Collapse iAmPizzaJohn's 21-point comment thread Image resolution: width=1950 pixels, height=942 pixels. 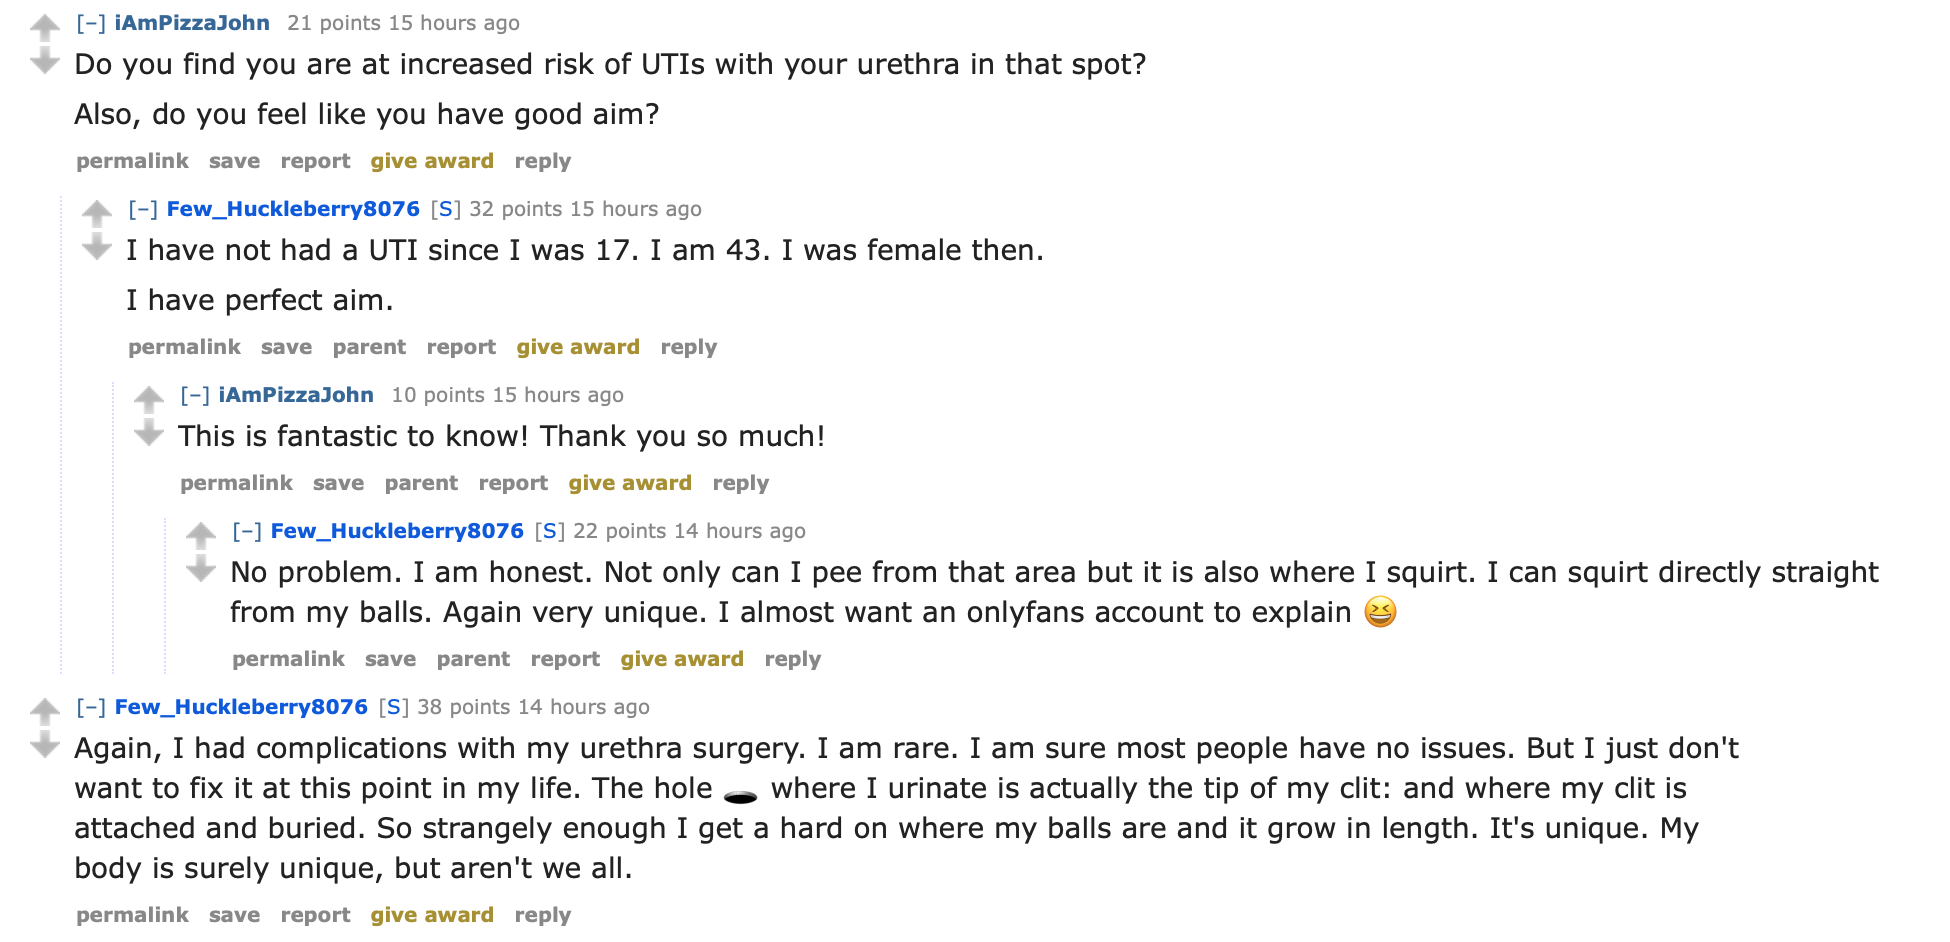tap(91, 23)
